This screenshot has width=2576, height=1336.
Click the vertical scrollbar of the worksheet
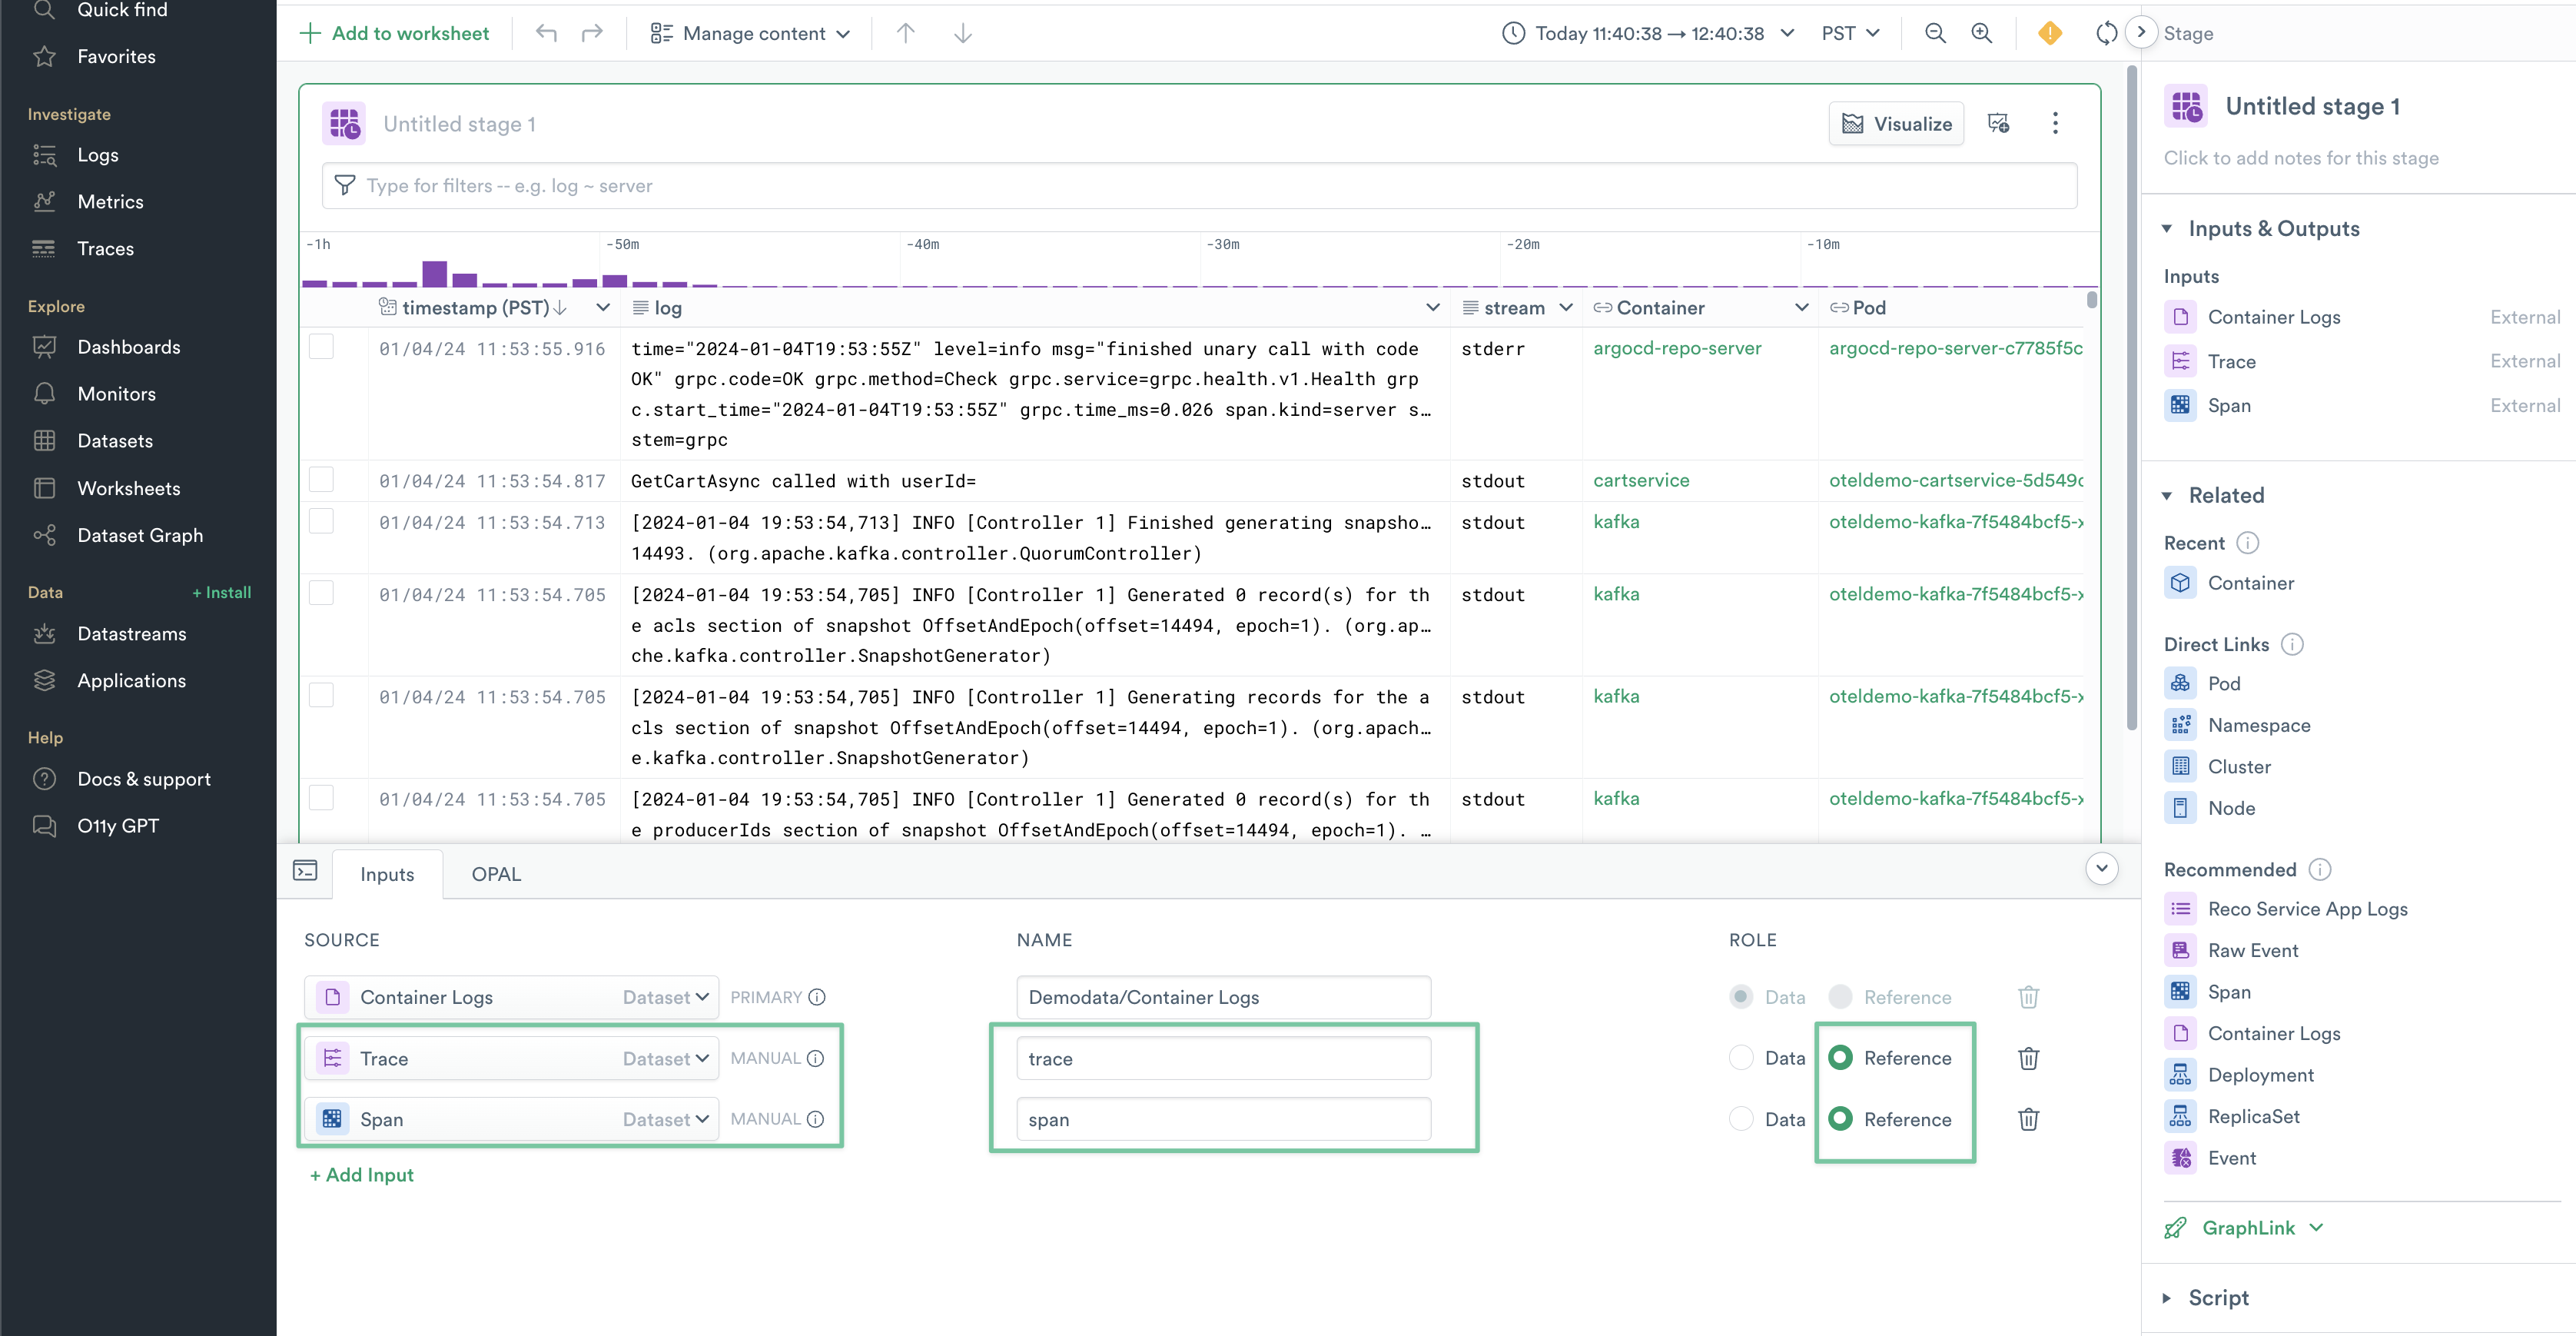click(x=2131, y=400)
